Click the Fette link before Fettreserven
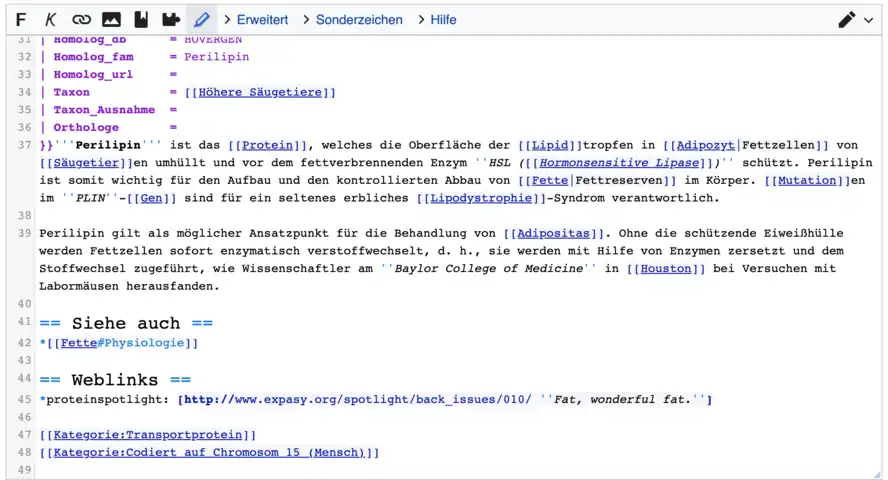The height and width of the screenshot is (480, 888). [550, 181]
